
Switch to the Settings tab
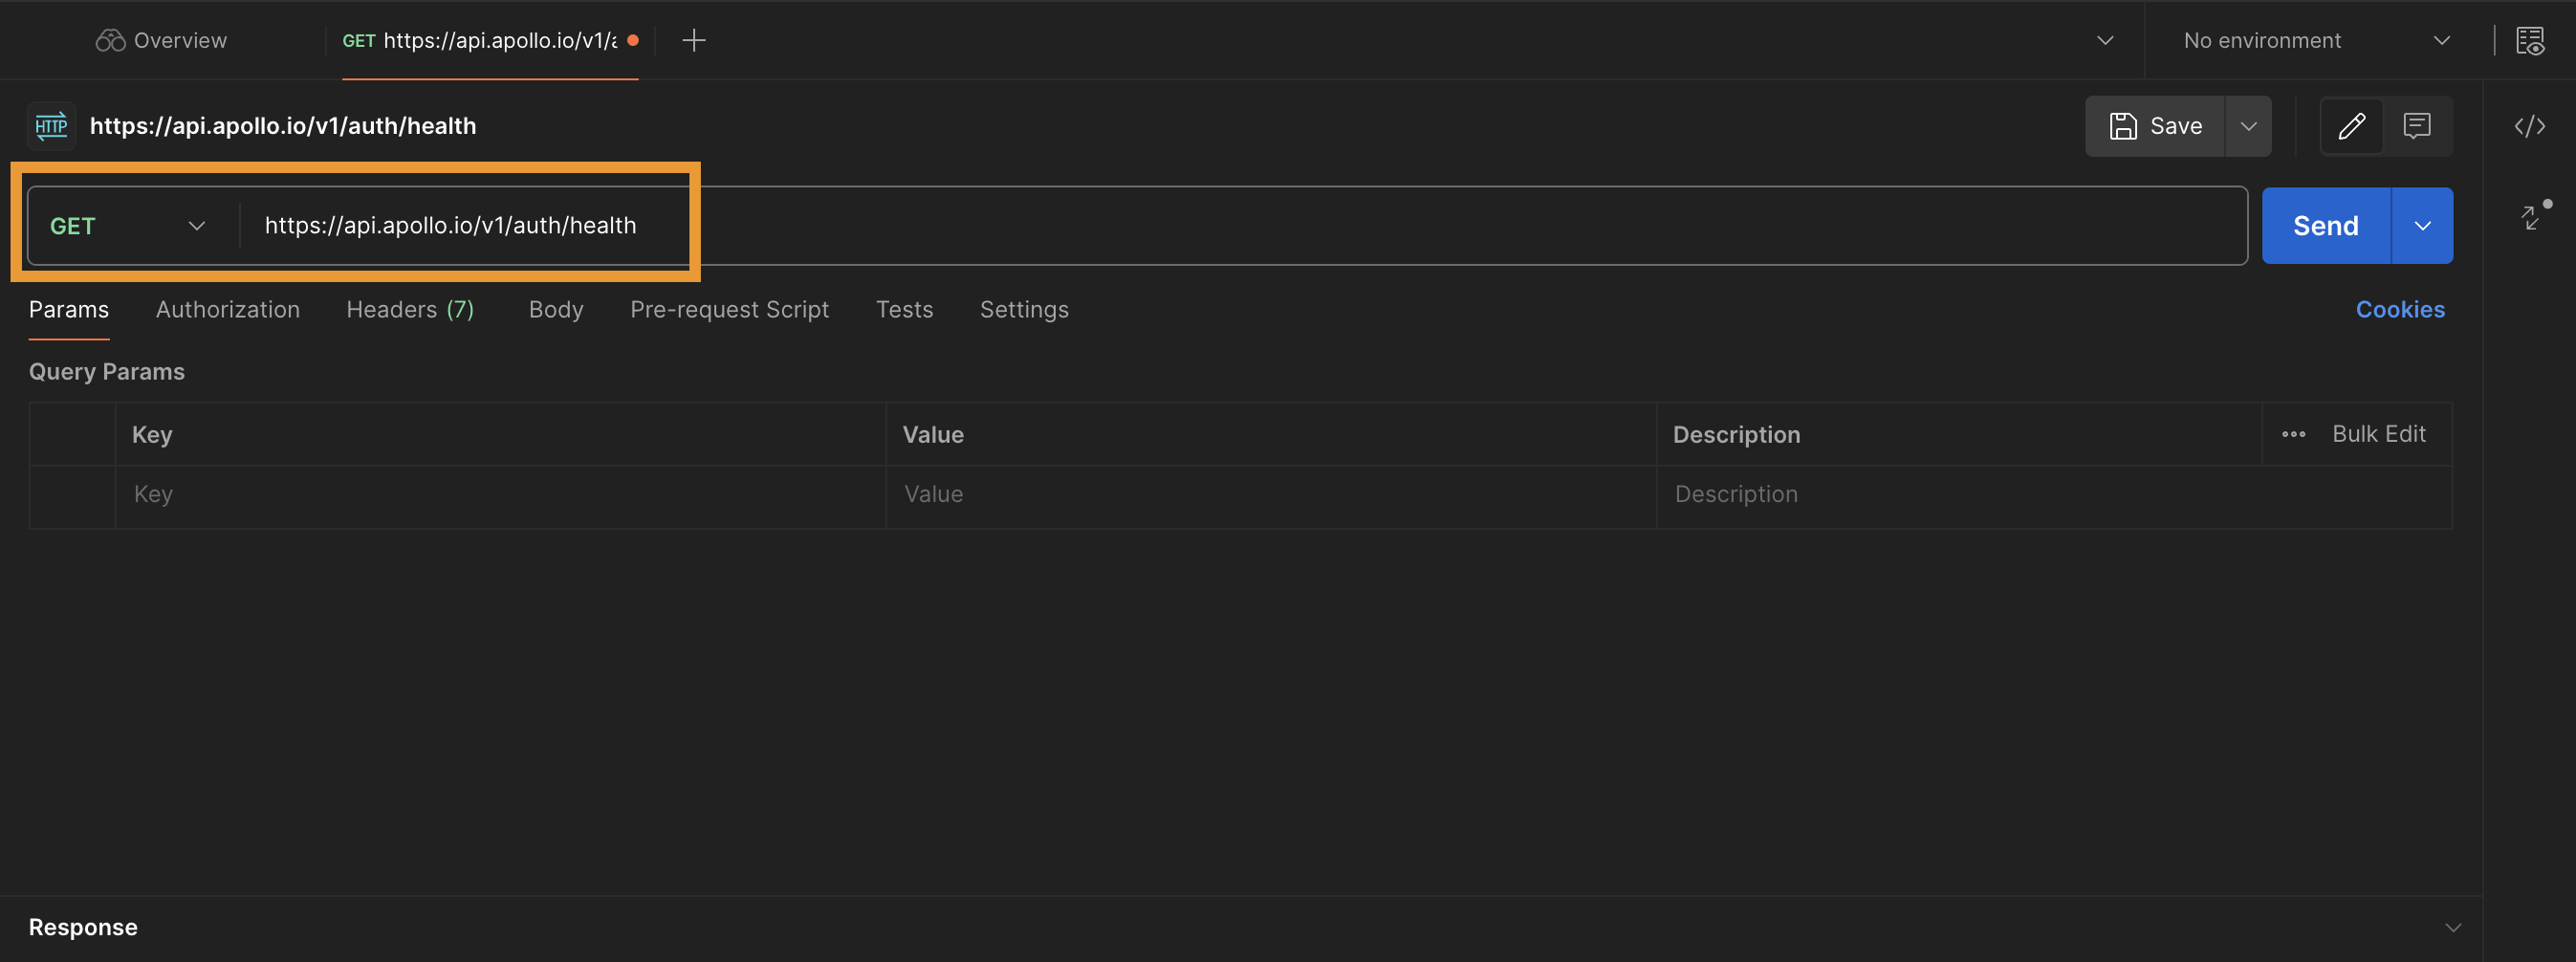[1024, 309]
